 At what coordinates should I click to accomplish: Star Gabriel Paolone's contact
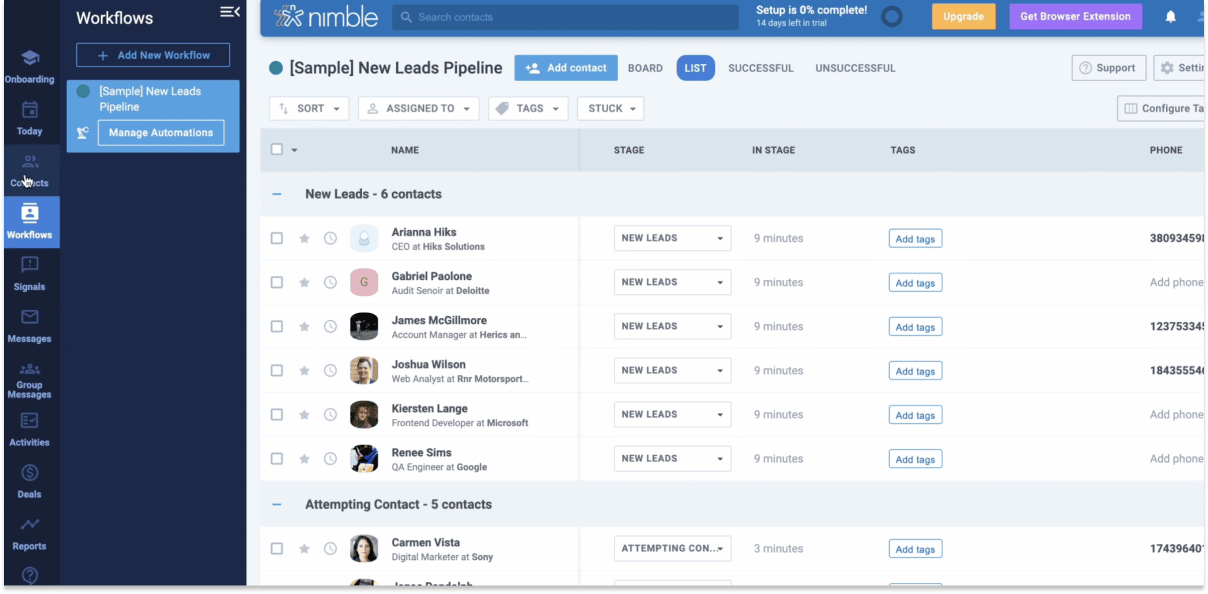(x=305, y=282)
